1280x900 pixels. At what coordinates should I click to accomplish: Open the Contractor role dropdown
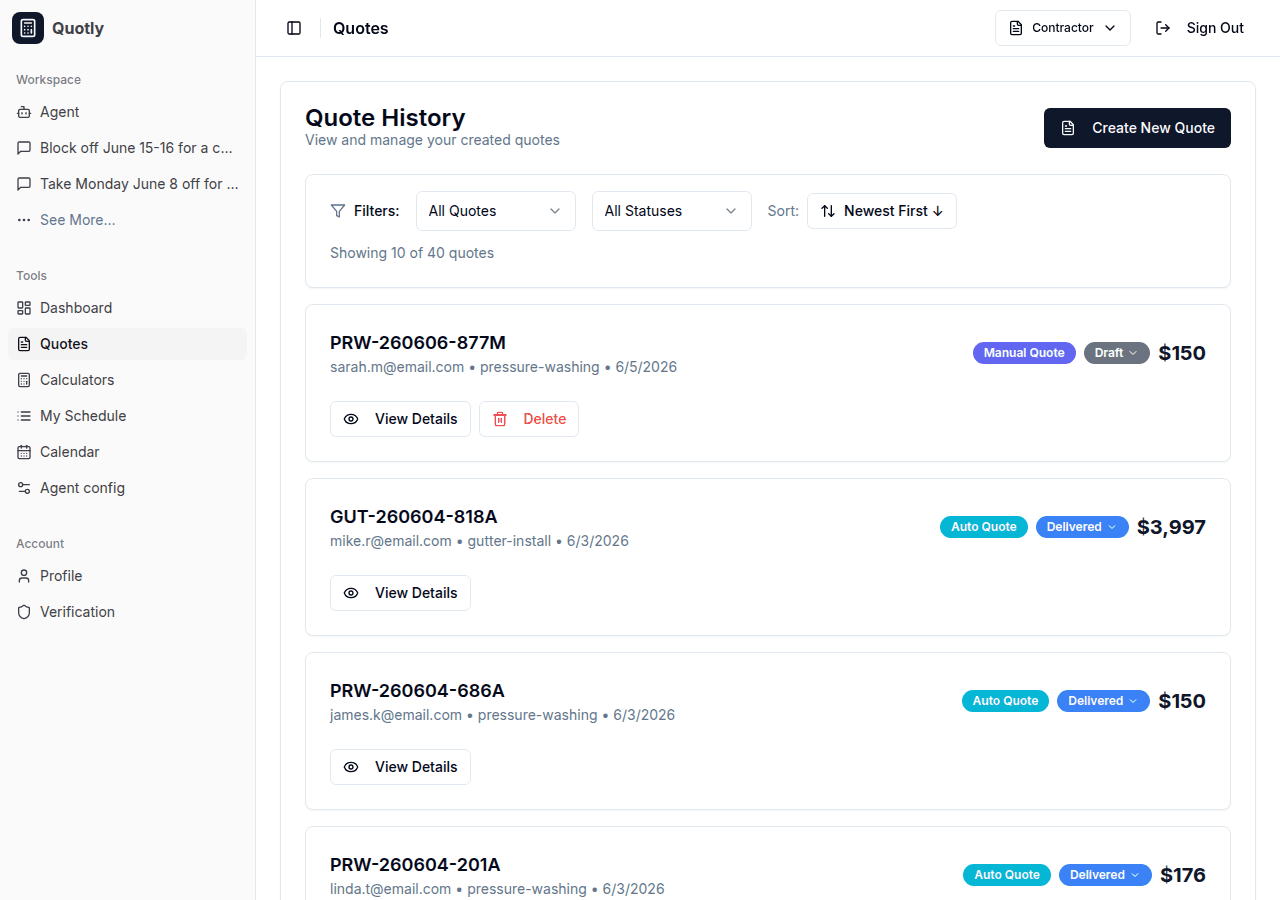click(1063, 28)
